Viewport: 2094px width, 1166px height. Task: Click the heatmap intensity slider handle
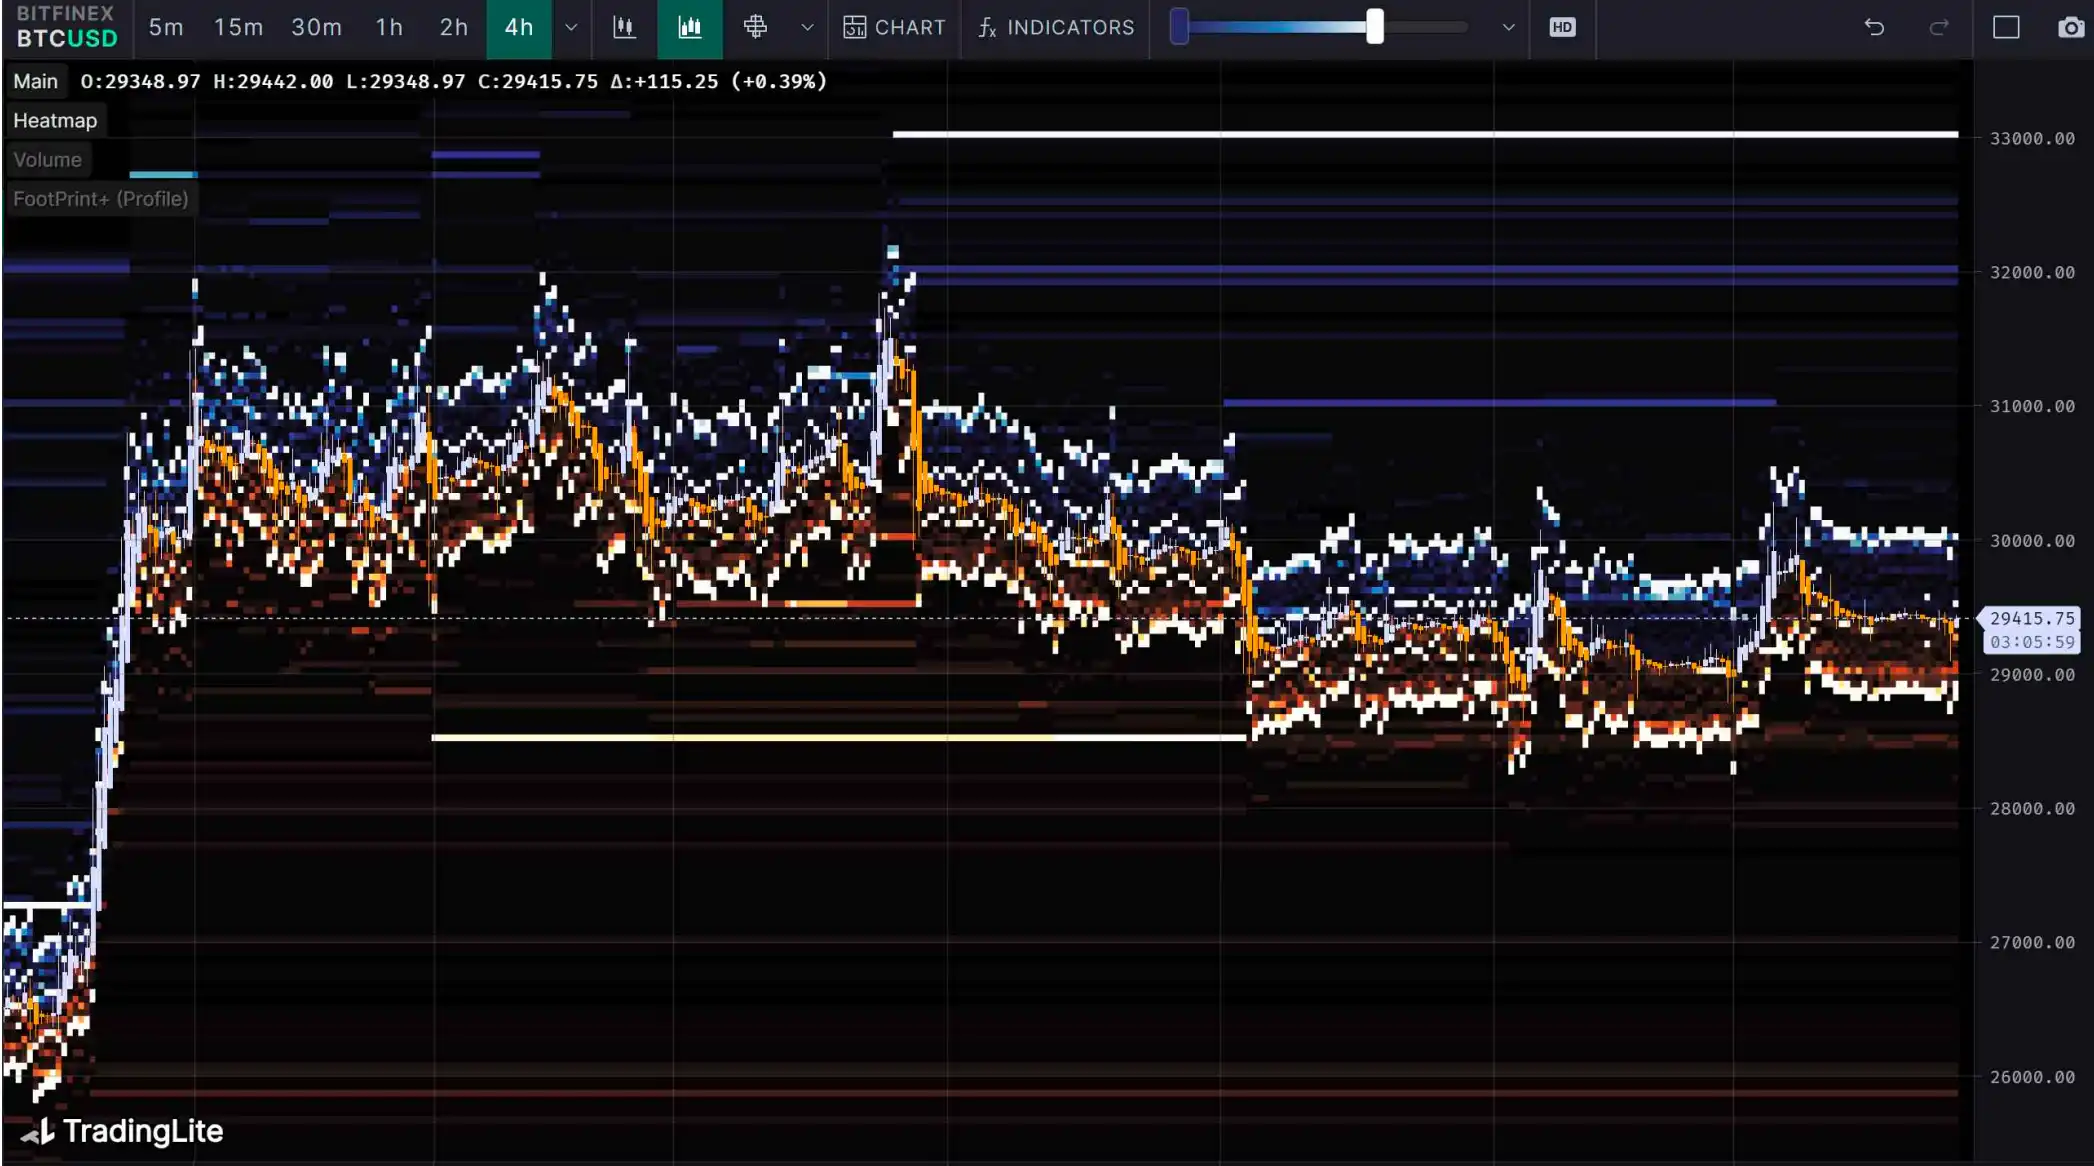click(1375, 27)
